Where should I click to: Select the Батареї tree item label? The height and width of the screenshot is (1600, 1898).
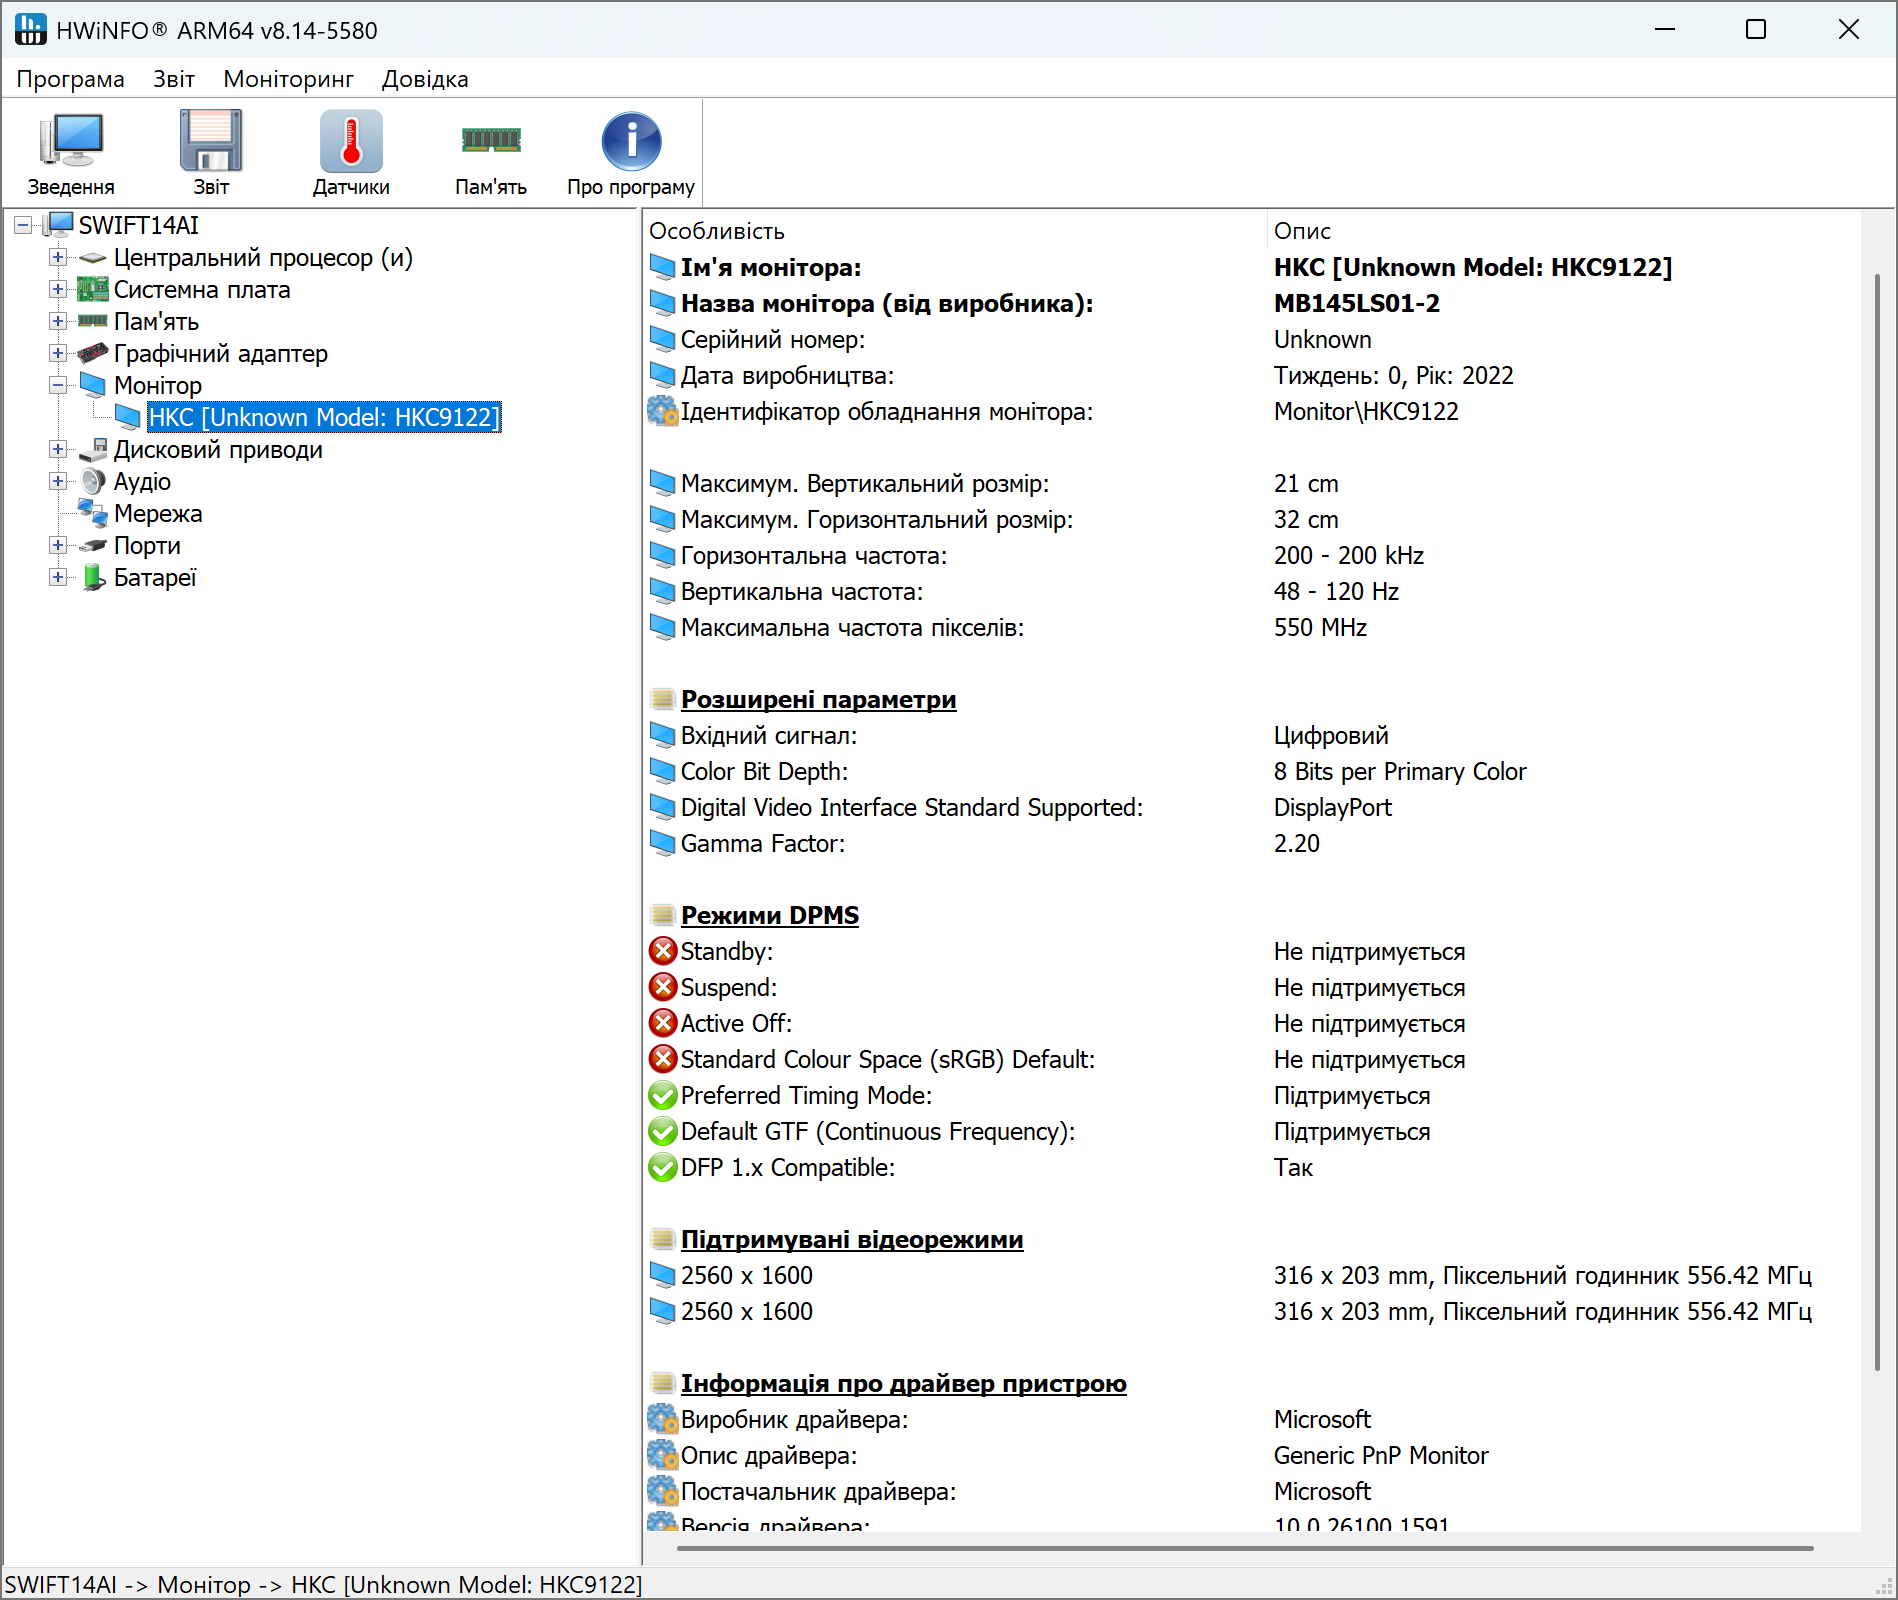(x=155, y=578)
